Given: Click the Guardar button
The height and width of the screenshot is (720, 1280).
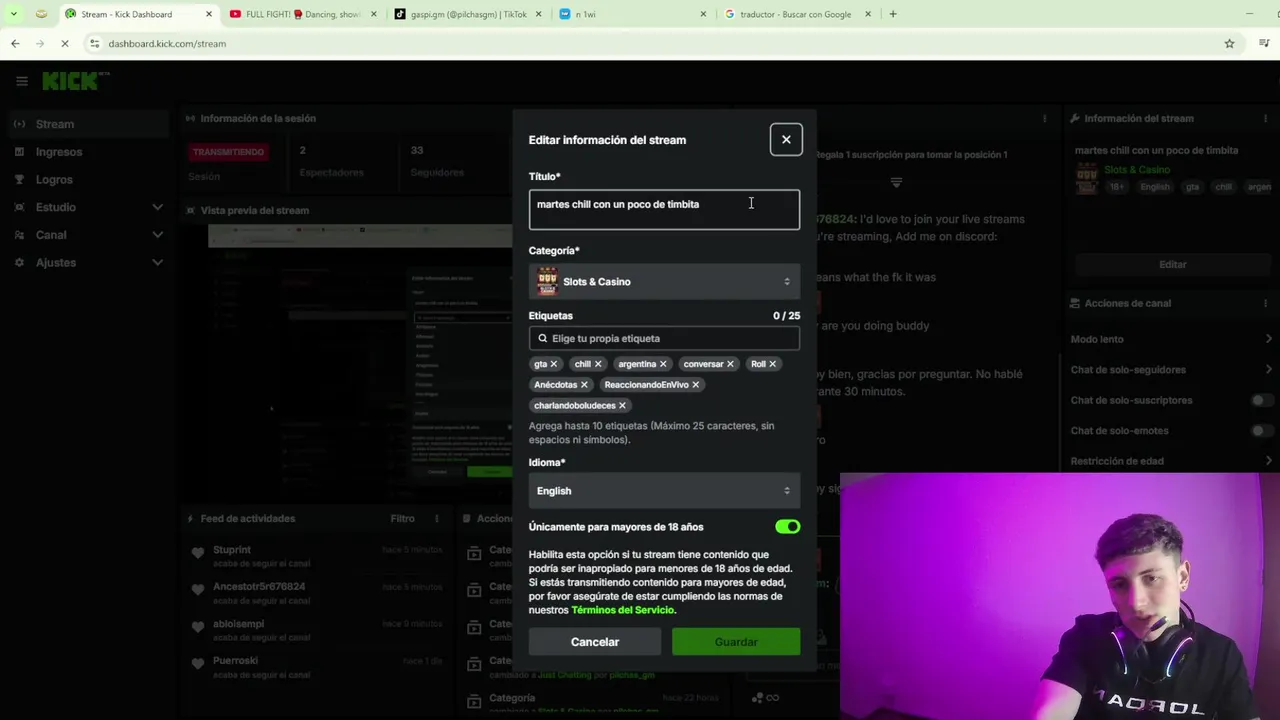Looking at the screenshot, I should tap(736, 642).
